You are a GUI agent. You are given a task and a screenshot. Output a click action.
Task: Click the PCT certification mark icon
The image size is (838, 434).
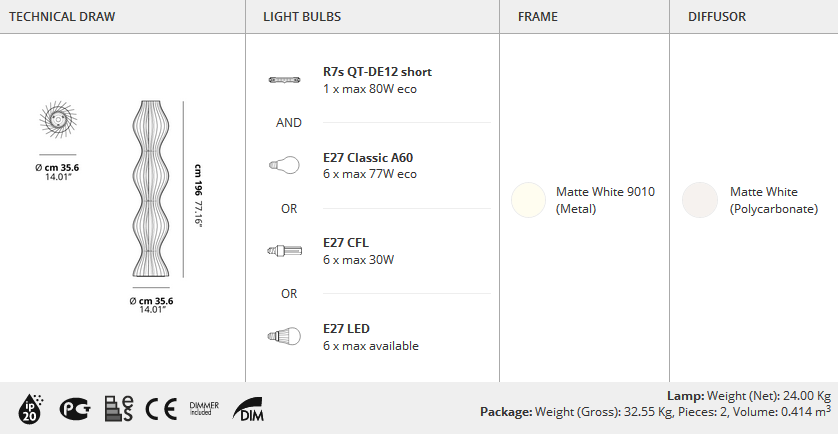[x=74, y=410]
